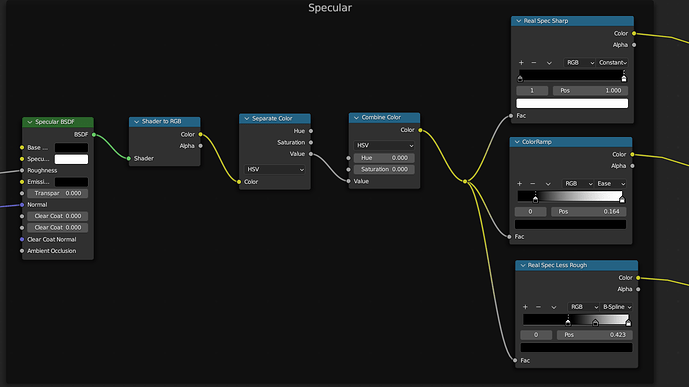Collapse the Combine Color node
The height and width of the screenshot is (387, 689).
point(356,118)
